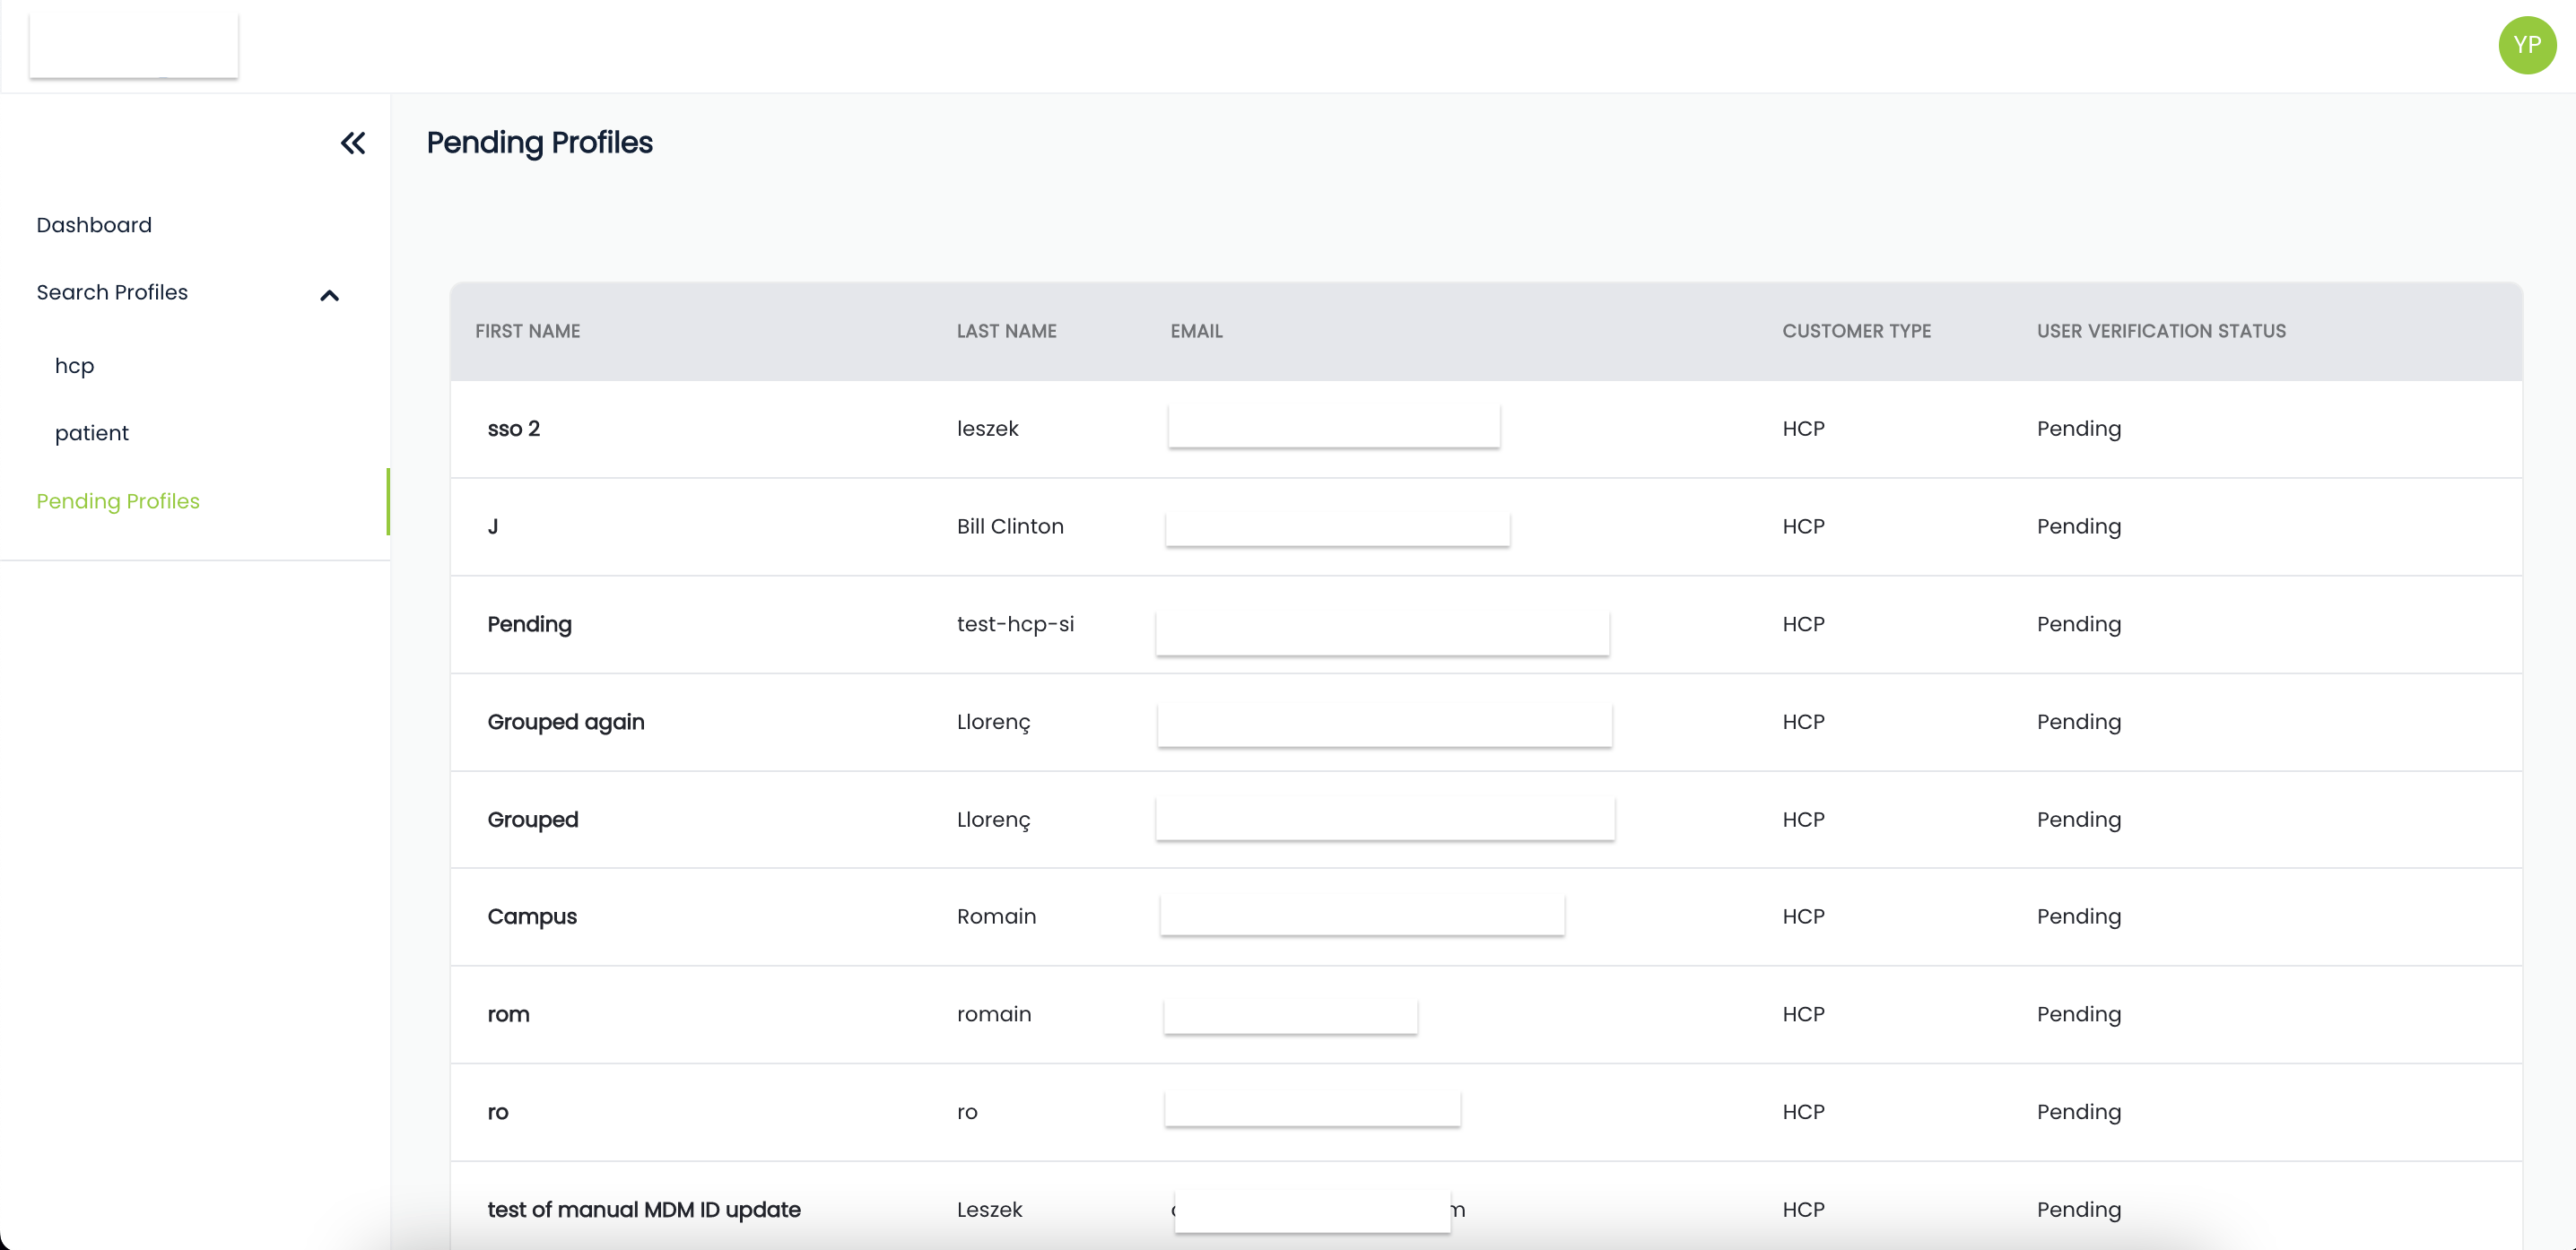The image size is (2576, 1250).
Task: Sort by Email column header
Action: (x=1196, y=331)
